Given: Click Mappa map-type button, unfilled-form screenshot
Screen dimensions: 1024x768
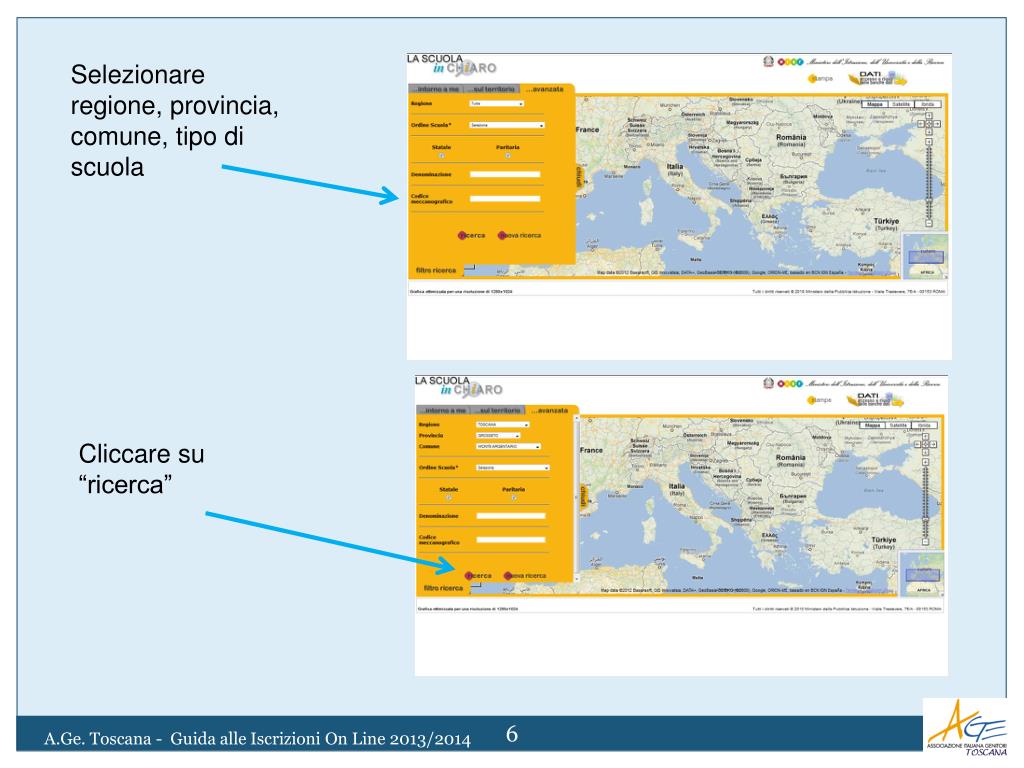Looking at the screenshot, I should point(875,104).
